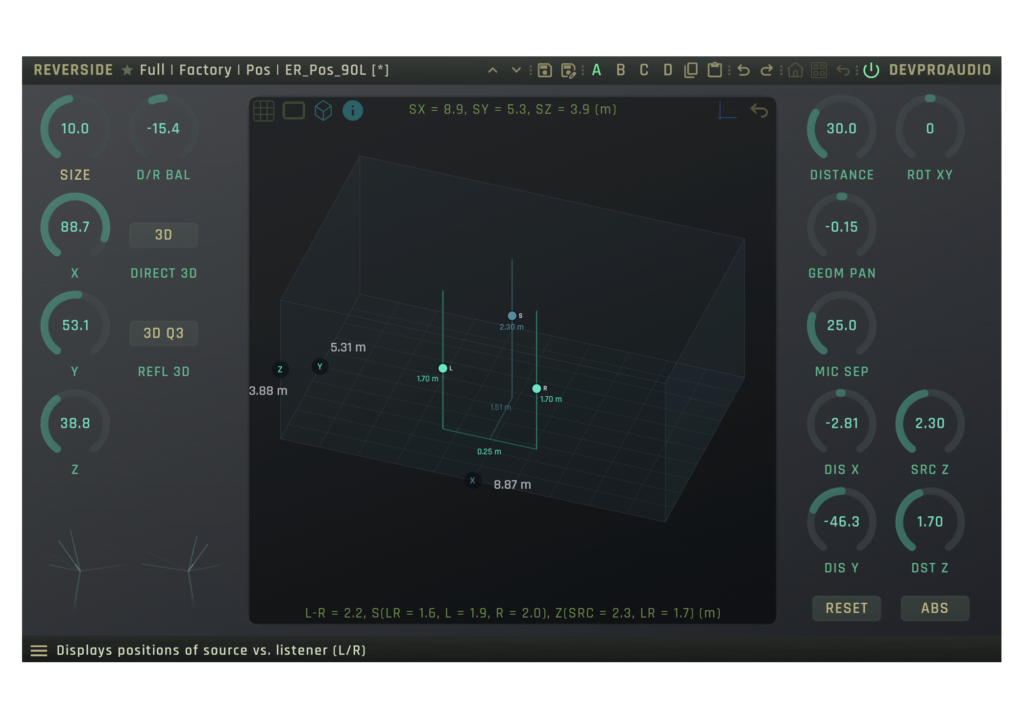This screenshot has width=1024, height=720.
Task: Toggle the info overlay icon
Action: (x=353, y=110)
